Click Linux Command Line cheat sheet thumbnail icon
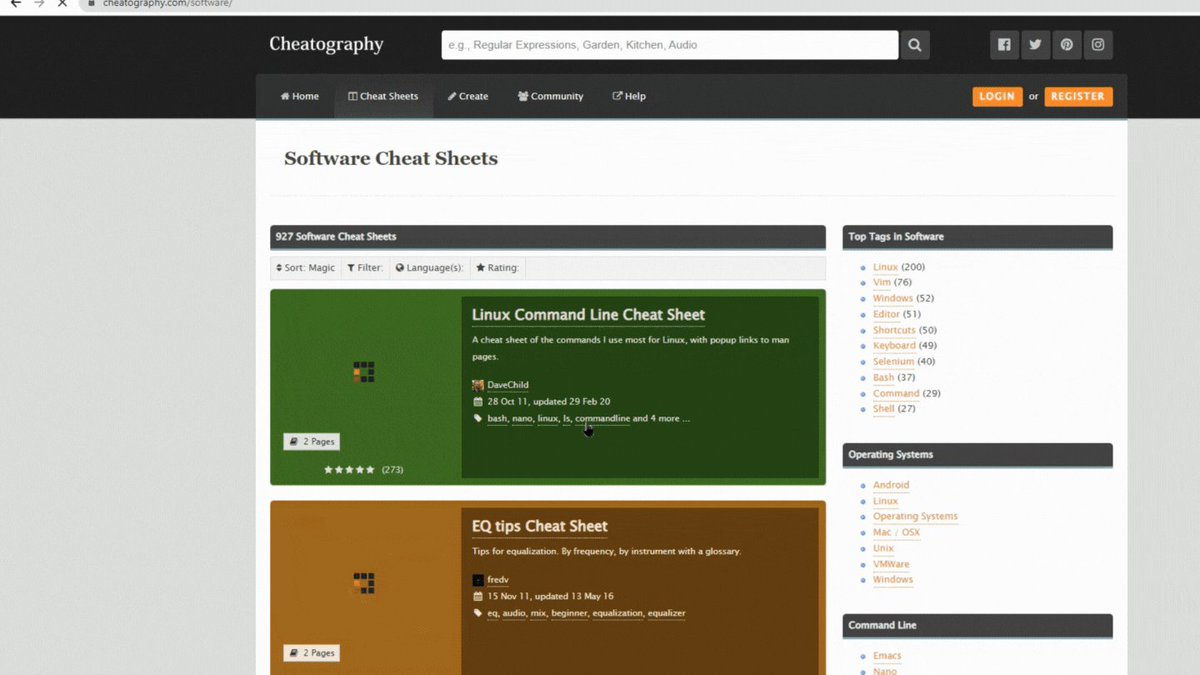This screenshot has width=1200, height=675. 364,372
